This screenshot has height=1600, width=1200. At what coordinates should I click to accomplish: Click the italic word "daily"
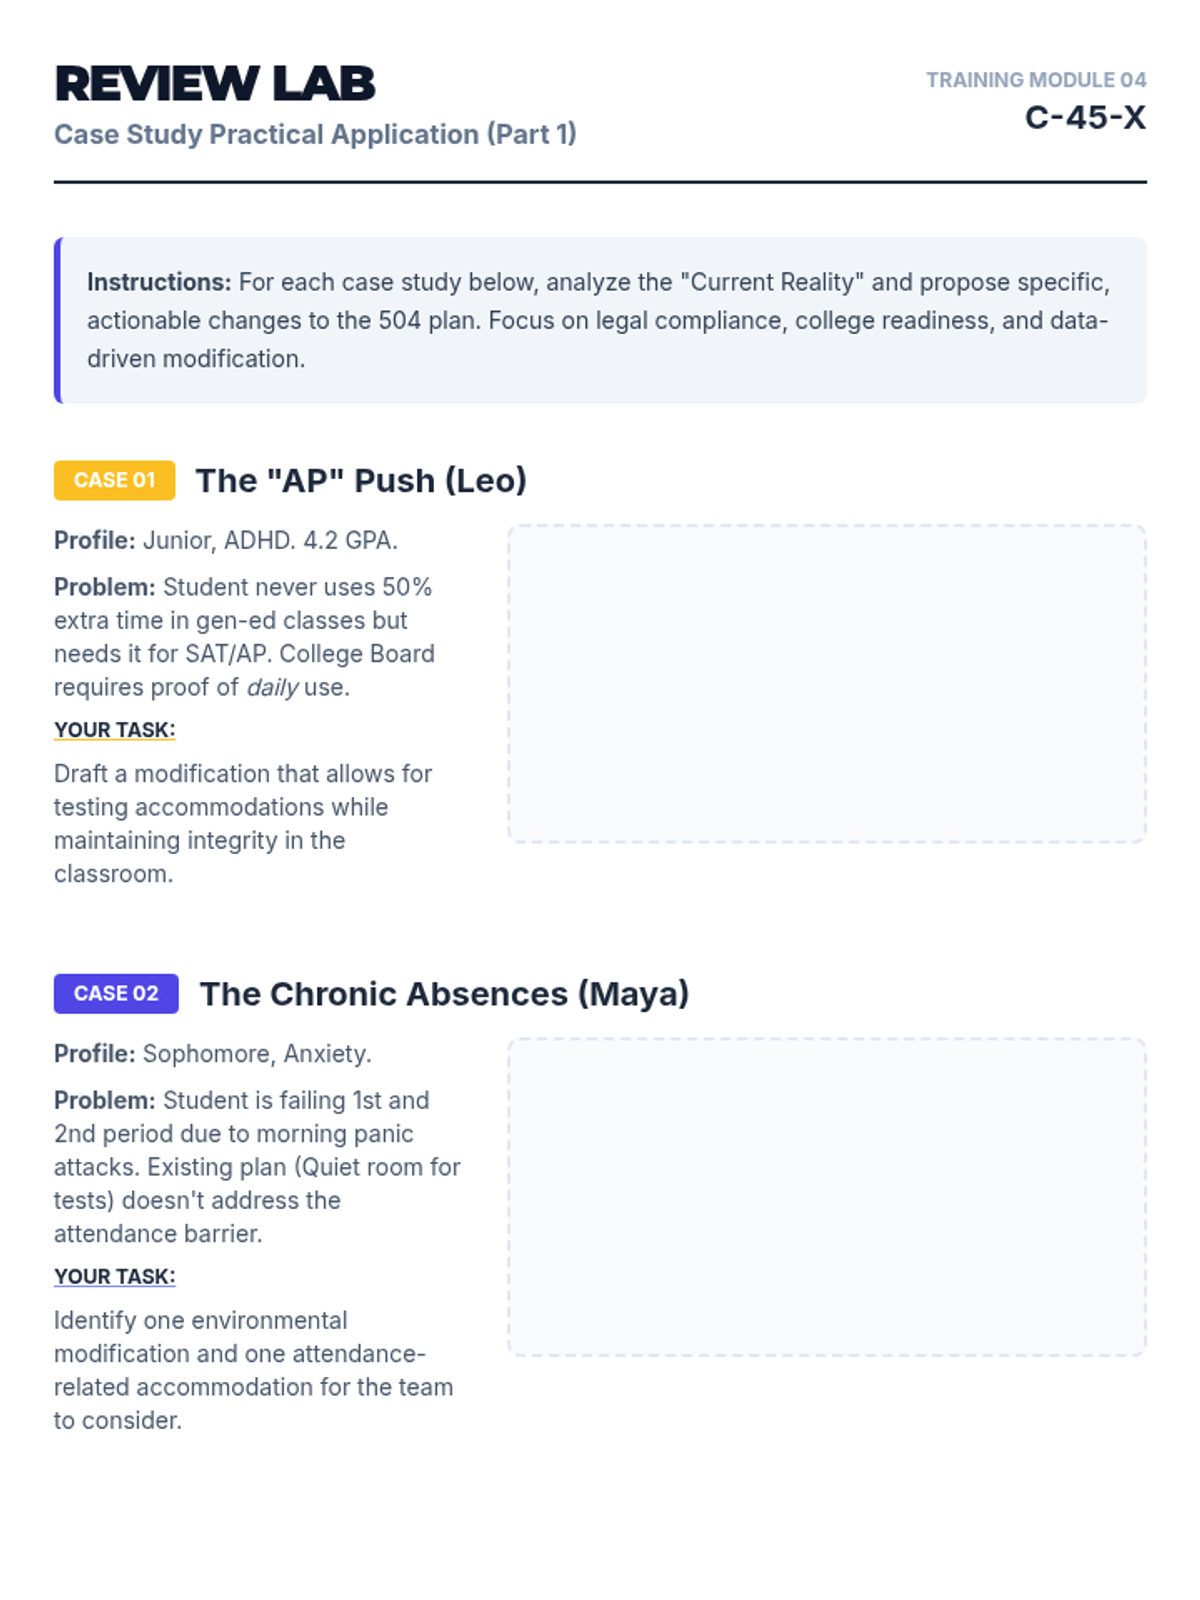273,687
